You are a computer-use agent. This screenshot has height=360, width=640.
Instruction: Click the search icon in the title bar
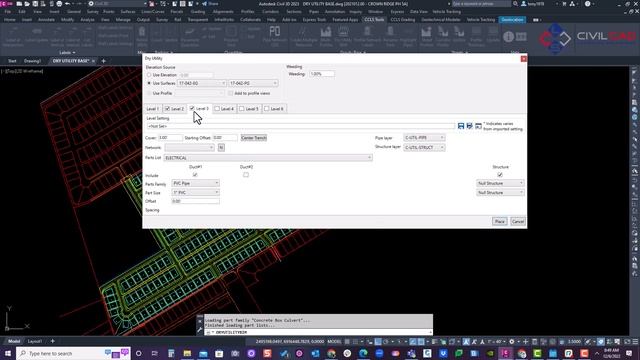(516, 4)
